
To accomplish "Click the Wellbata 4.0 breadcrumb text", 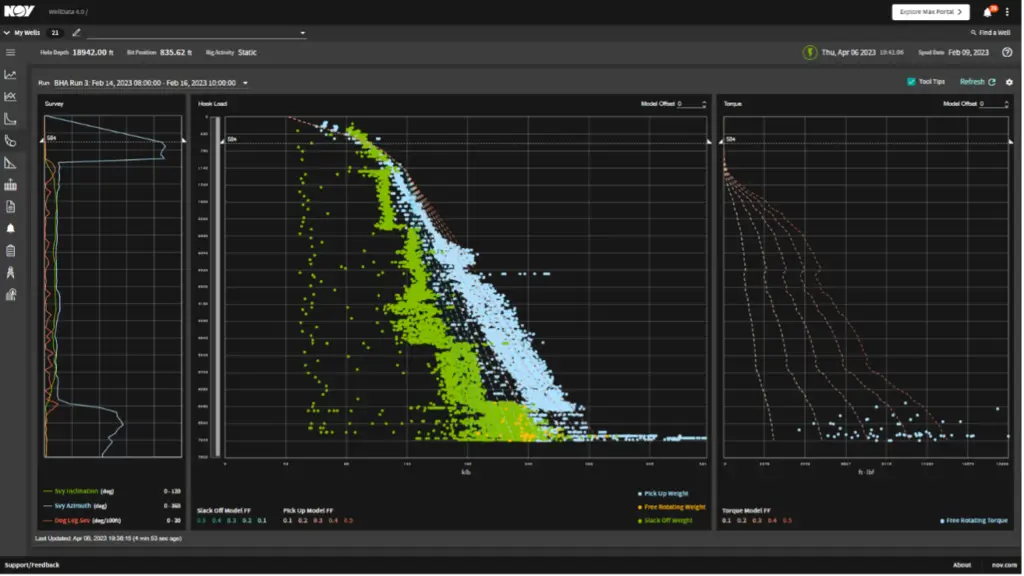I will pyautogui.click(x=68, y=12).
